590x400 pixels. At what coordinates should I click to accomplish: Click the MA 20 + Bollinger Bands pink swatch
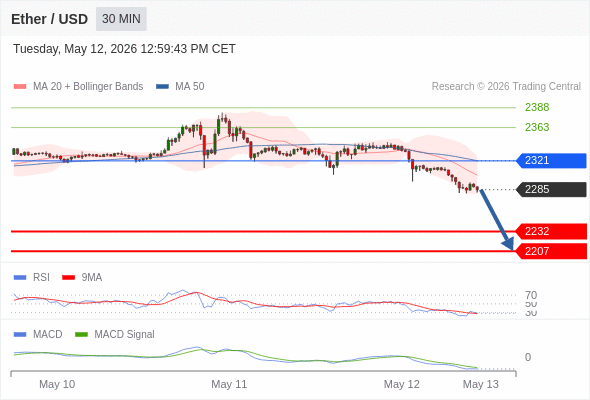coord(20,87)
